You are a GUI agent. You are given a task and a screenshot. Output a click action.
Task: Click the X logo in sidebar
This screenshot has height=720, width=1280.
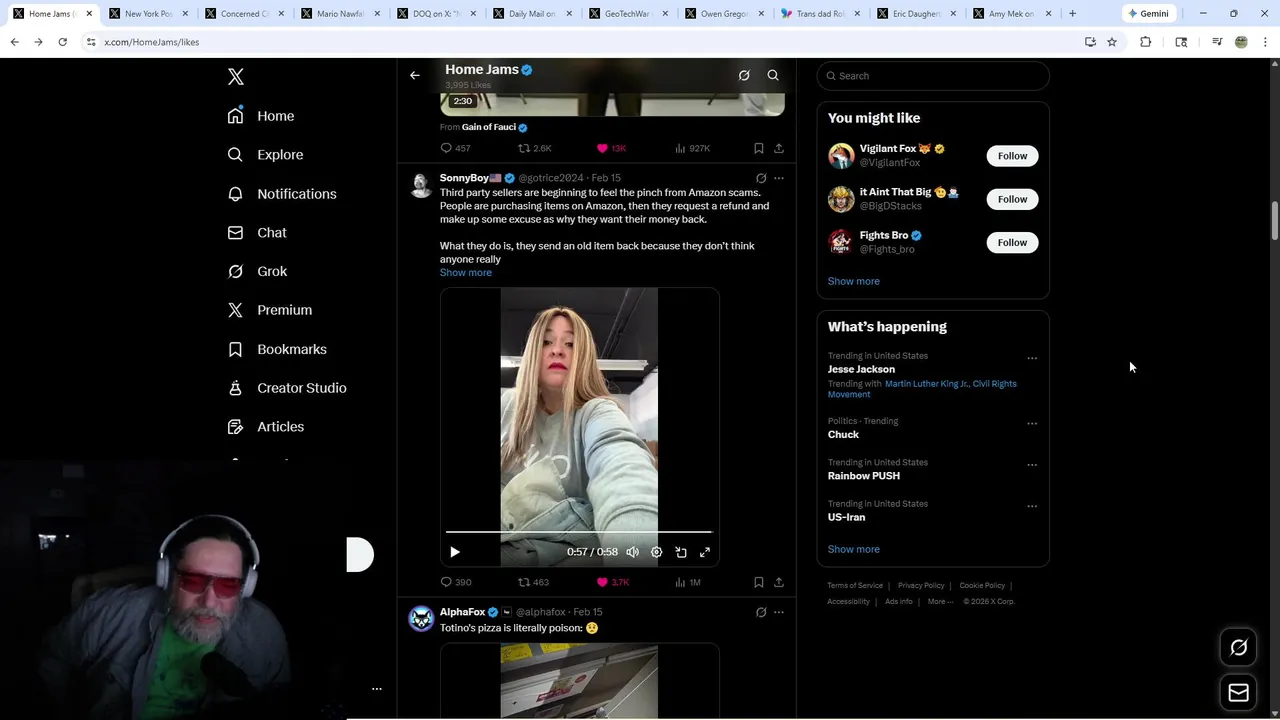pos(236,77)
